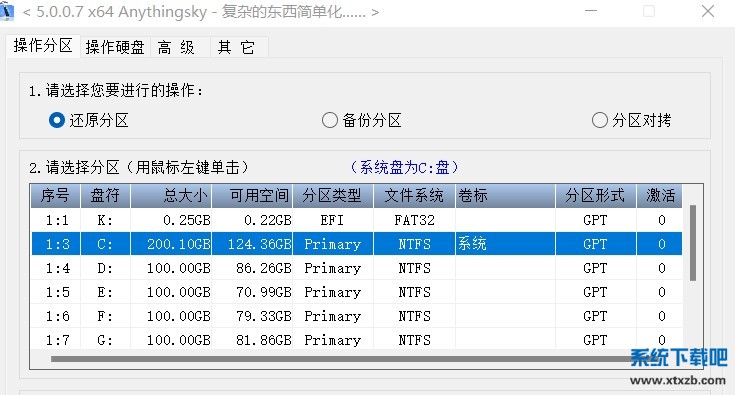Screen dimensions: 735x395
Task: Click the 文件系统 column header
Action: (x=414, y=195)
